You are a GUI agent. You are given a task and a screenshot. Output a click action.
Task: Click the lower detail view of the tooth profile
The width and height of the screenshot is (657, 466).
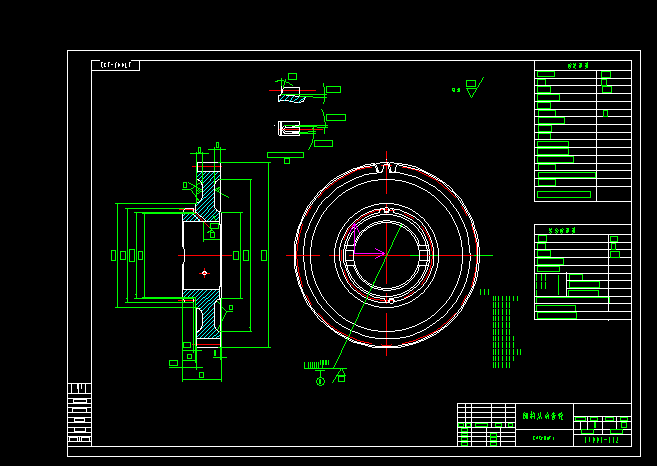pyautogui.click(x=290, y=128)
